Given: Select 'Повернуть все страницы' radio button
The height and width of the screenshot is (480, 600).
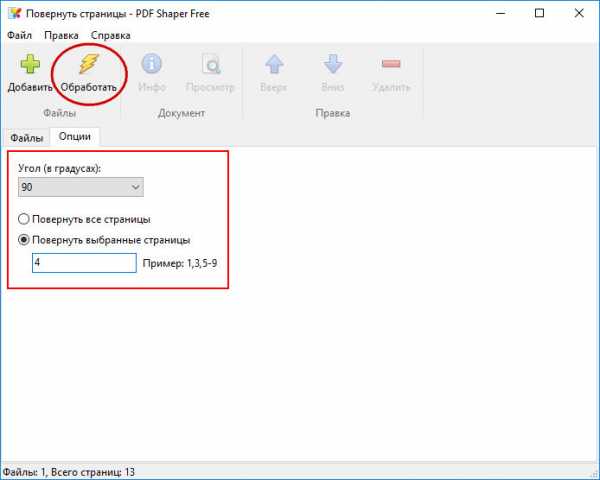Looking at the screenshot, I should [x=24, y=219].
